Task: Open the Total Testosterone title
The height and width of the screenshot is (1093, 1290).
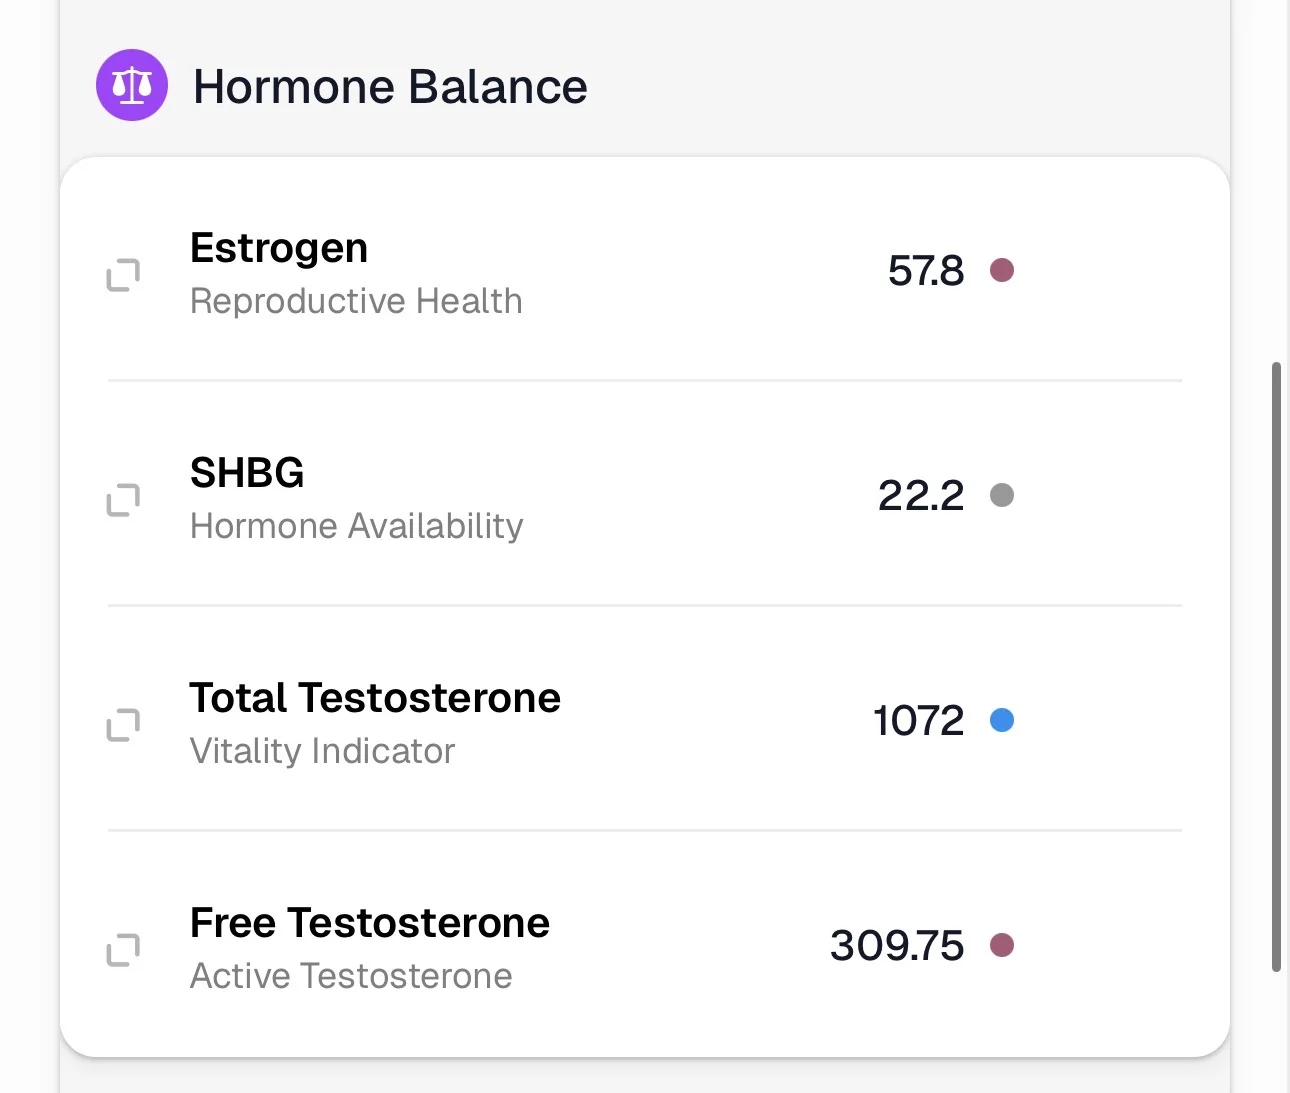Action: (x=375, y=697)
